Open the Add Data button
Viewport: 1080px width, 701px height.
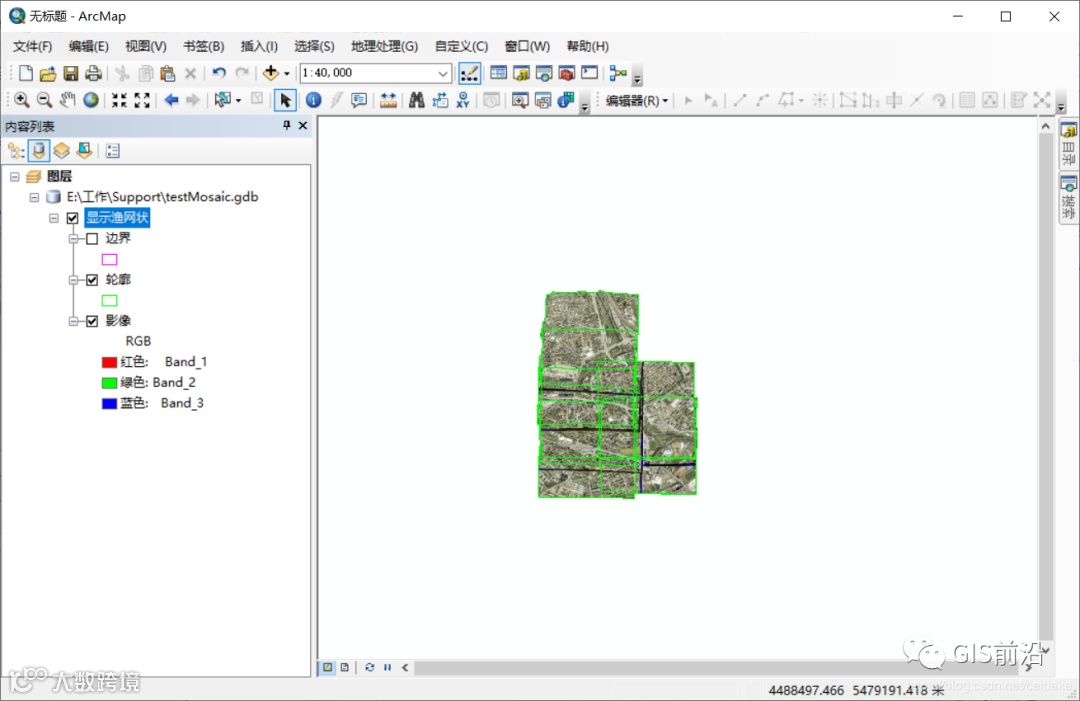(x=270, y=73)
